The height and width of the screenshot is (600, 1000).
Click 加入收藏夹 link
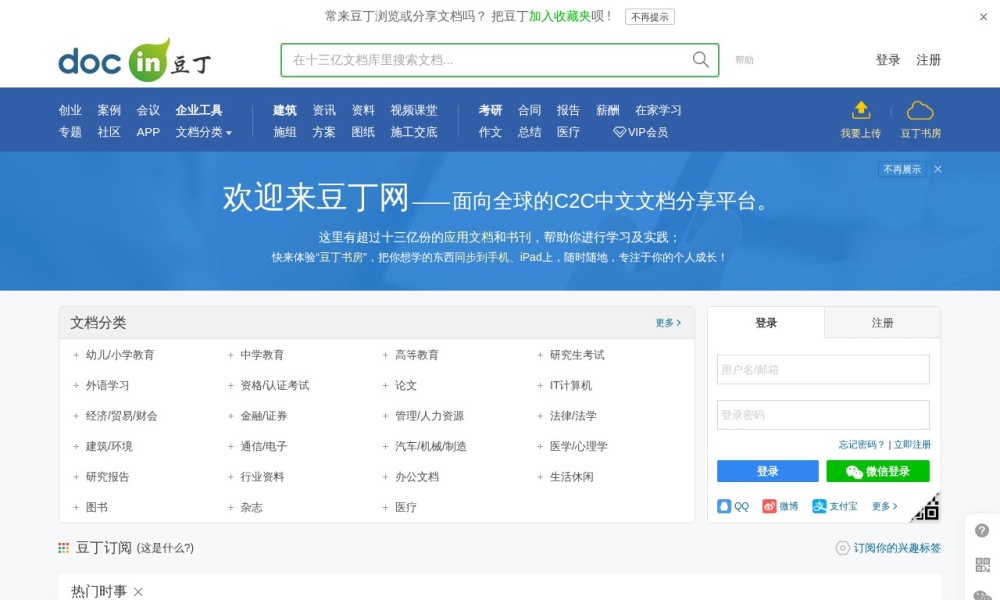[559, 17]
